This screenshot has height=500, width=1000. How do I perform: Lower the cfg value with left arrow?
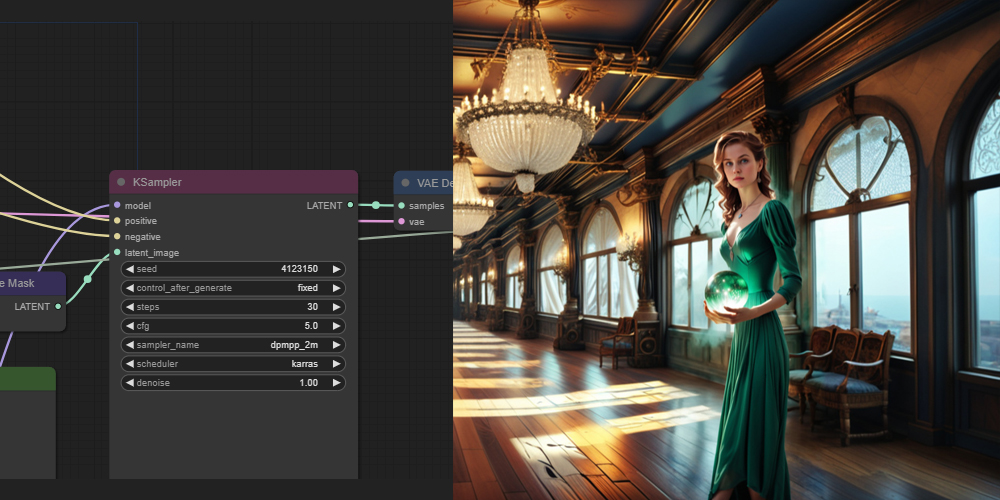click(129, 326)
